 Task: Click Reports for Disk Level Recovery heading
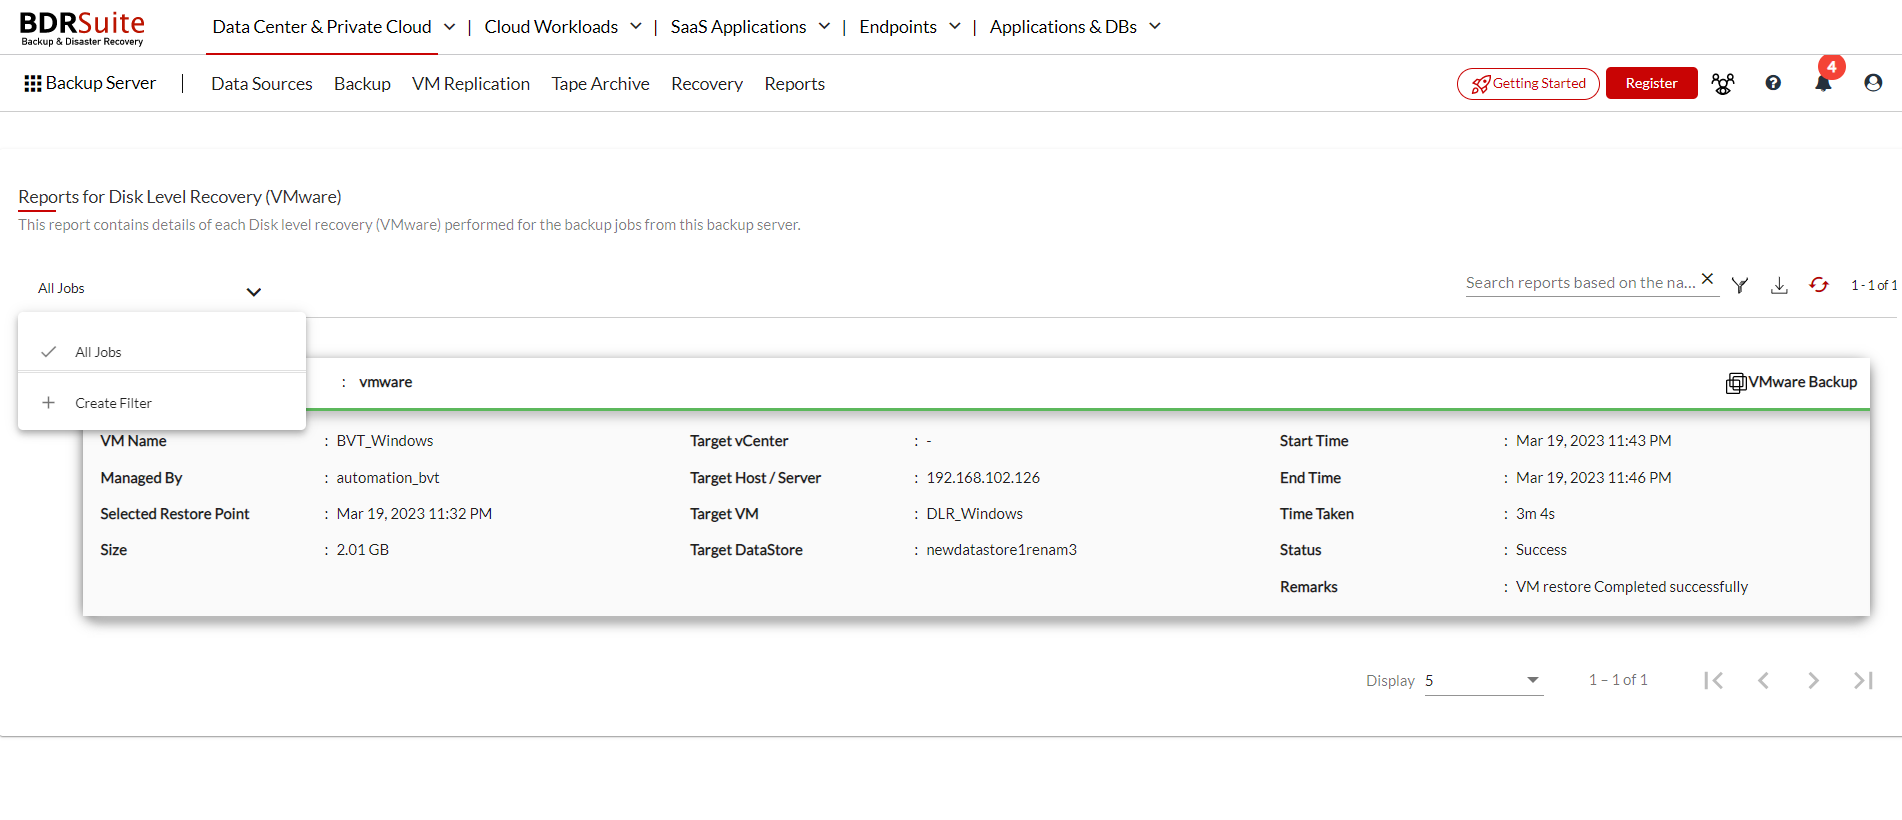[180, 197]
